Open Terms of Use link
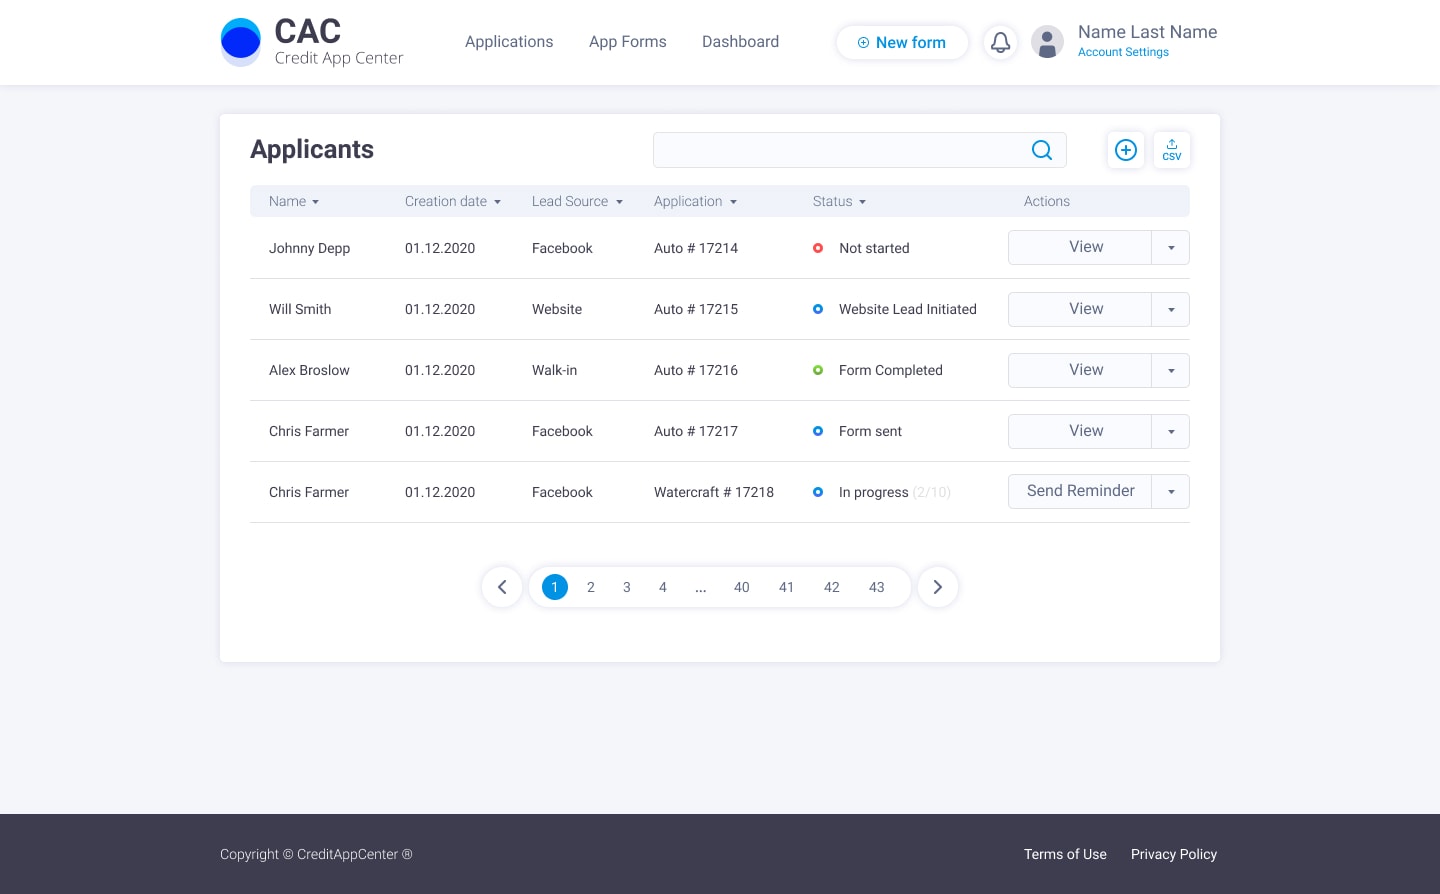1440x894 pixels. [x=1065, y=854]
